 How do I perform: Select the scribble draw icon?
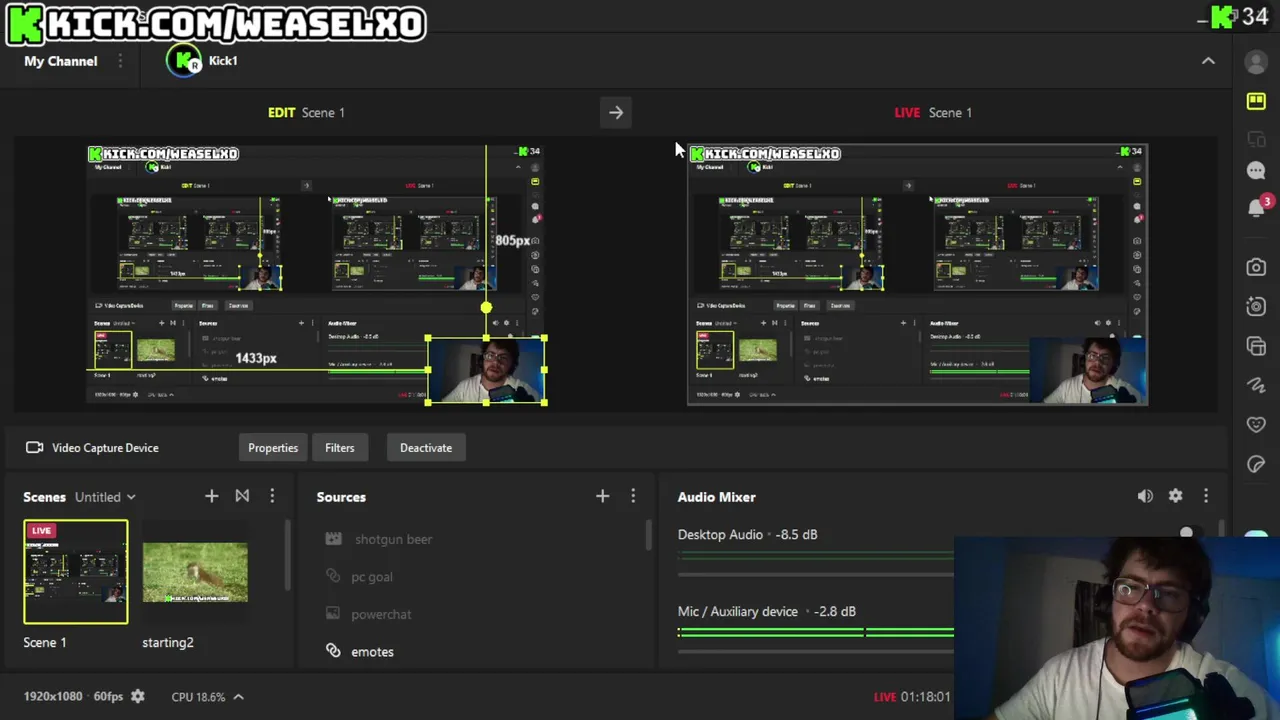coord(1256,385)
